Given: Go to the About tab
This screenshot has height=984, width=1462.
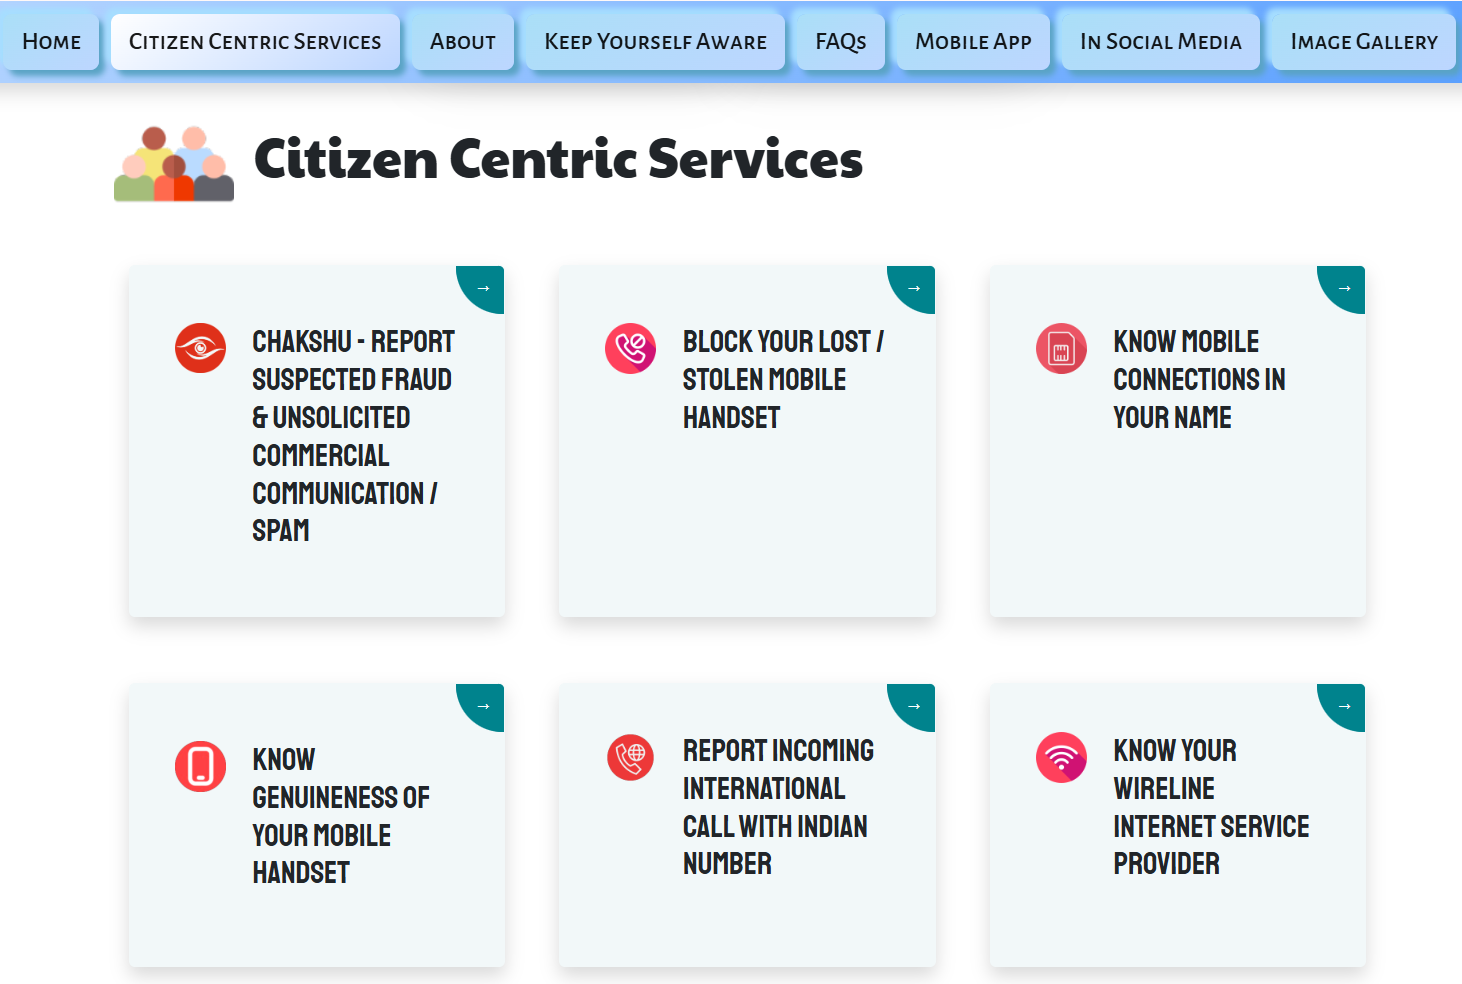Looking at the screenshot, I should [x=462, y=42].
